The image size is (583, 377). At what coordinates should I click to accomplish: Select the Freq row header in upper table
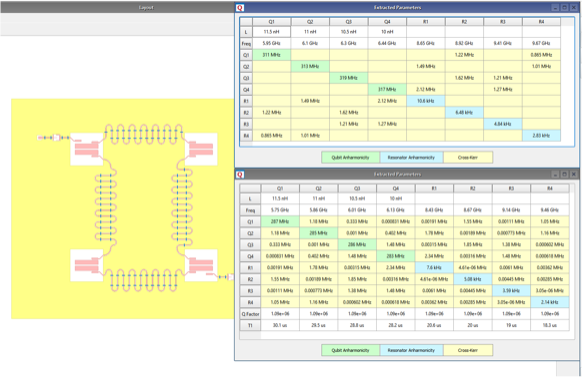coord(246,44)
